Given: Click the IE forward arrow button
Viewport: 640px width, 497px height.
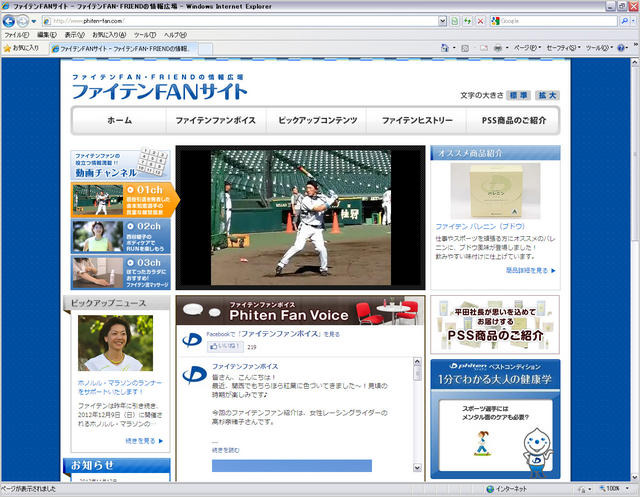Looking at the screenshot, I should point(22,21).
